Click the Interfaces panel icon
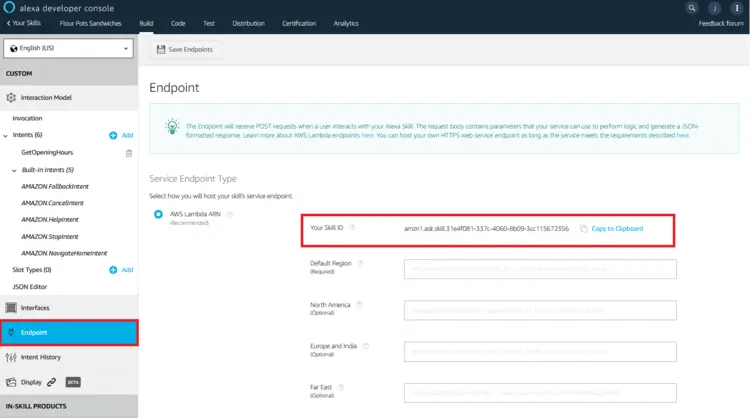The image size is (750, 418). (11, 308)
